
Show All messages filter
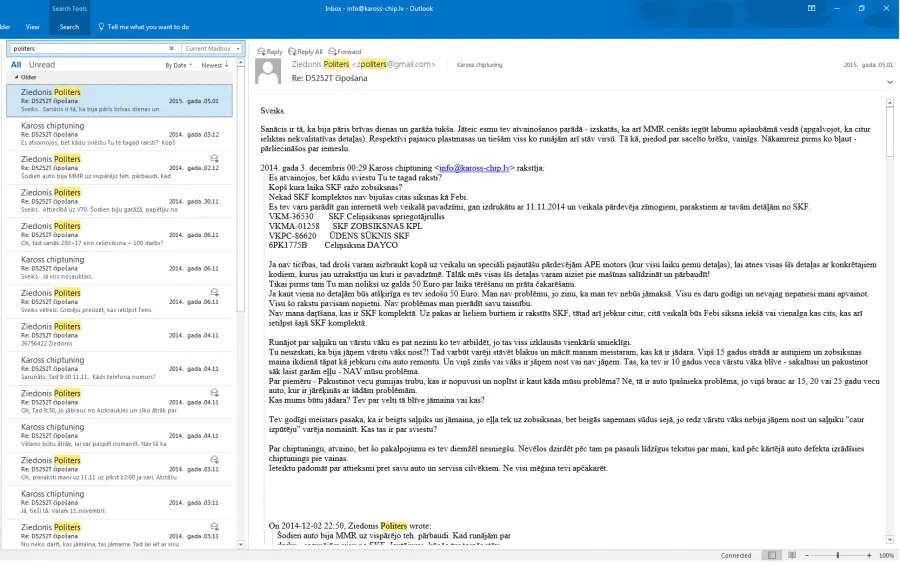coord(16,65)
